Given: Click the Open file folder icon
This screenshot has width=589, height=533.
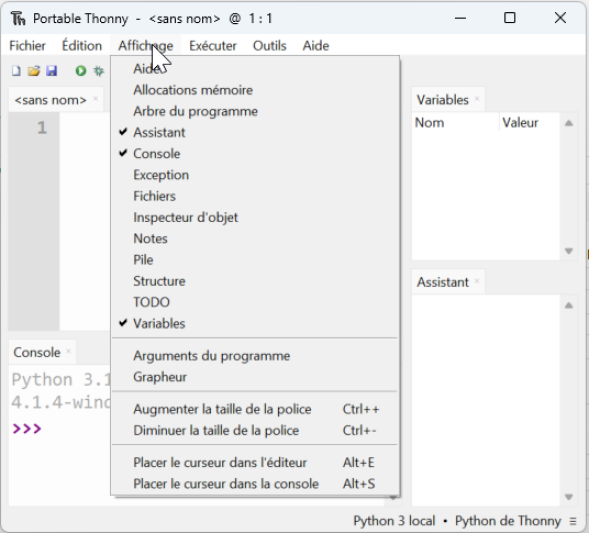Looking at the screenshot, I should coord(34,71).
